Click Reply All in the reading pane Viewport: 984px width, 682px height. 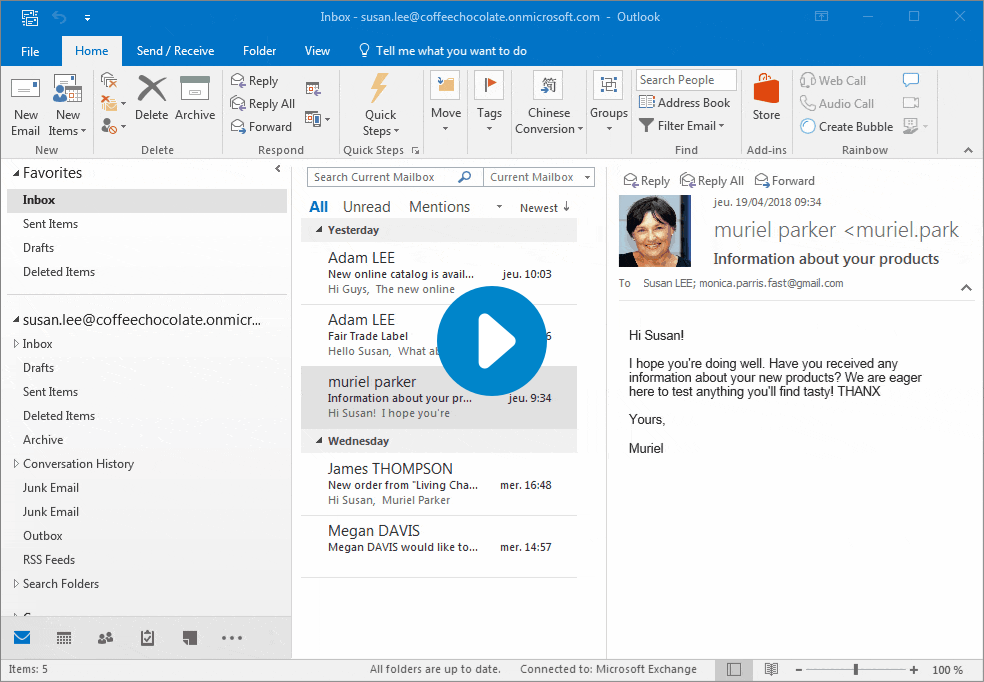pyautogui.click(x=712, y=181)
